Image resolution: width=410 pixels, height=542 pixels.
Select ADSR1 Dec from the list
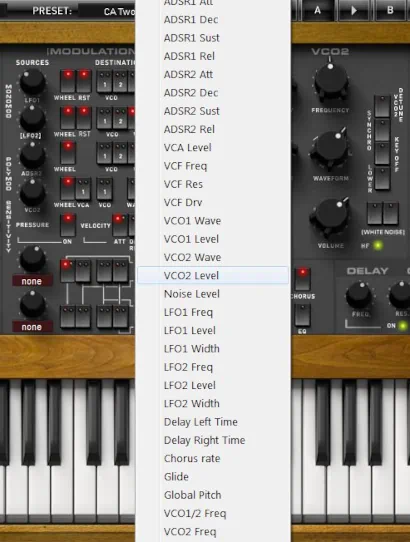[213, 20]
